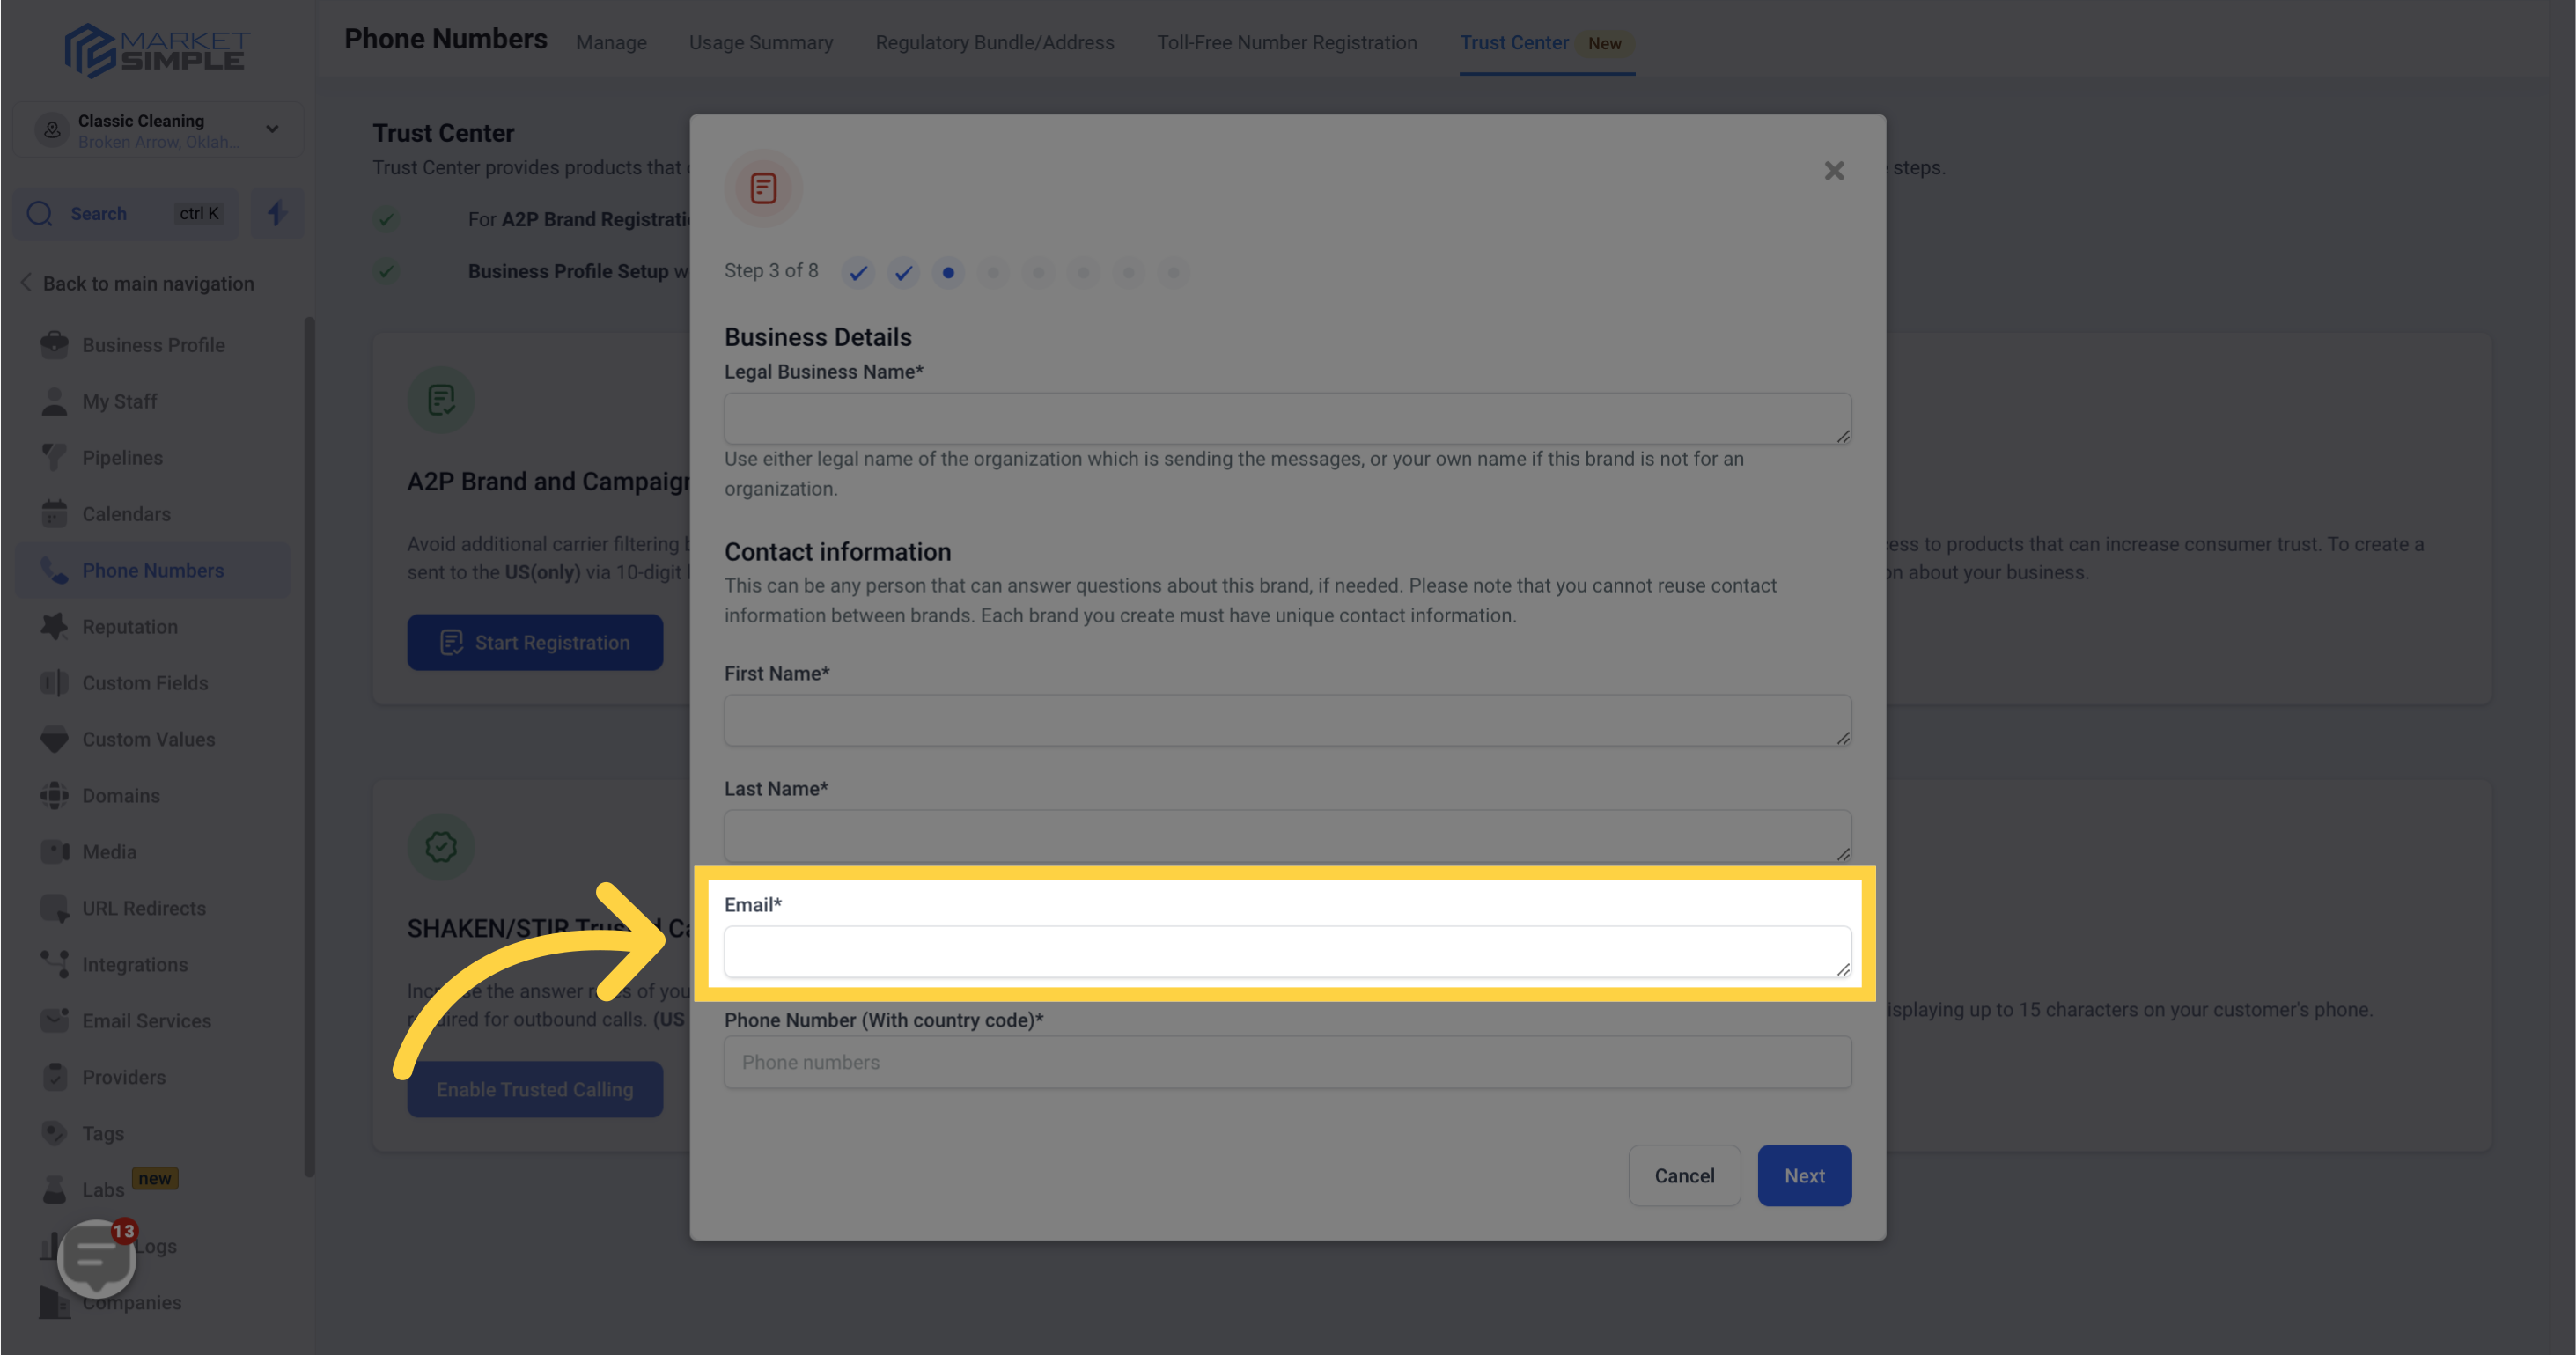
Task: Click the Cancel button to dismiss
Action: coord(1685,1175)
